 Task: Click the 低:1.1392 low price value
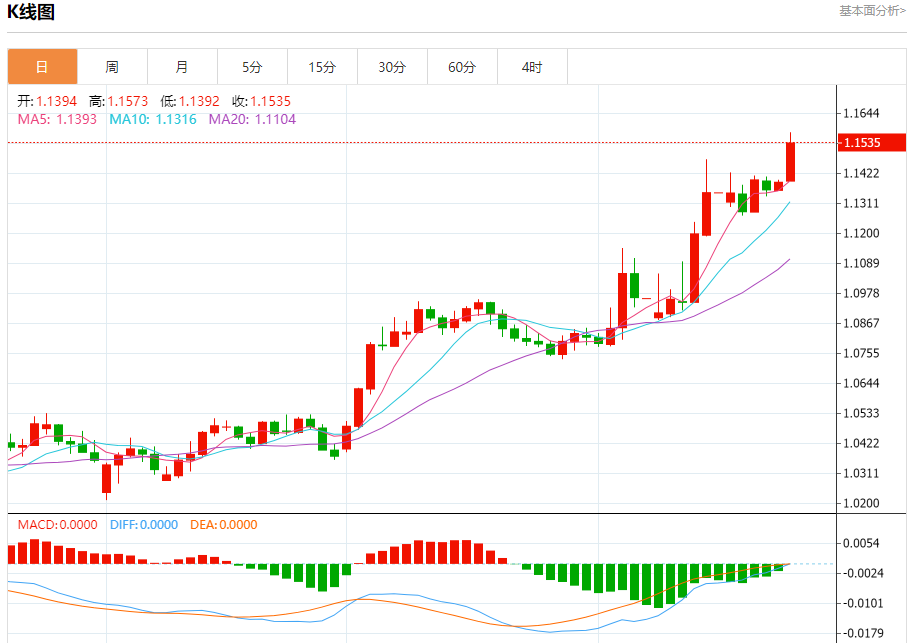point(190,101)
